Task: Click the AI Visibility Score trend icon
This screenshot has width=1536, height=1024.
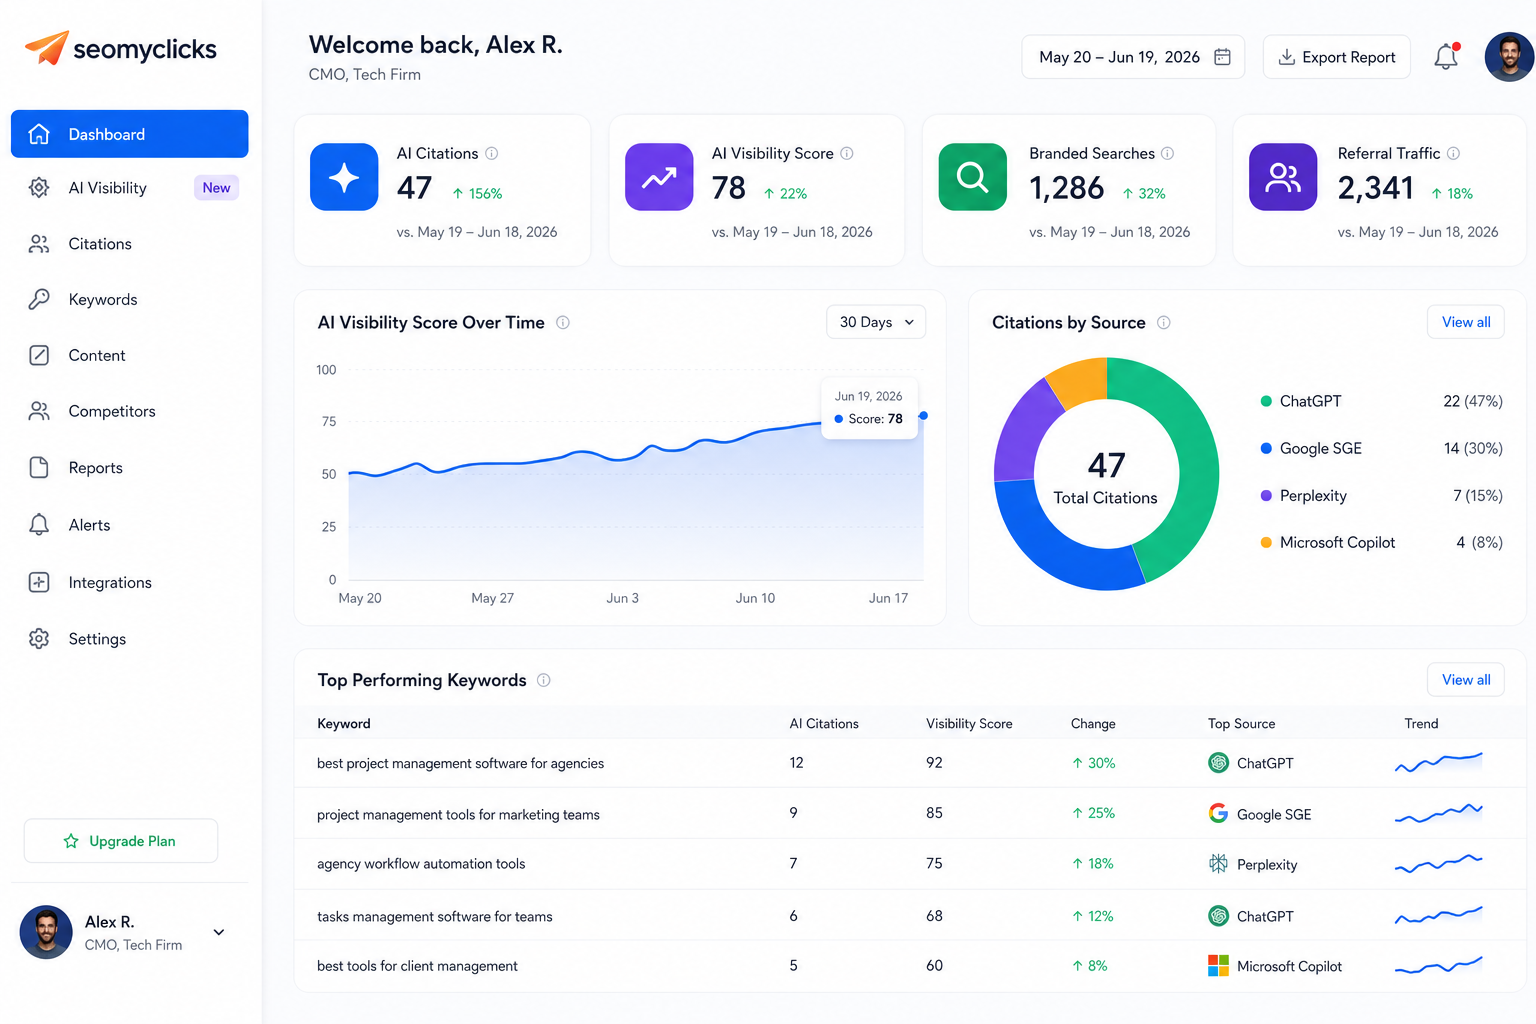Action: coord(659,177)
